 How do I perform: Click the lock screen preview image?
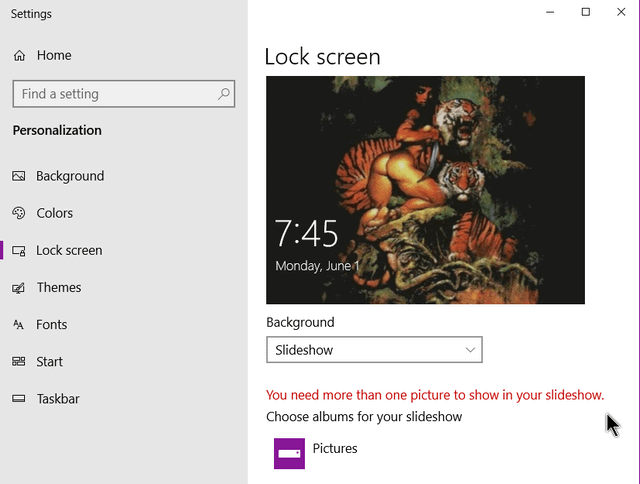[x=425, y=190]
